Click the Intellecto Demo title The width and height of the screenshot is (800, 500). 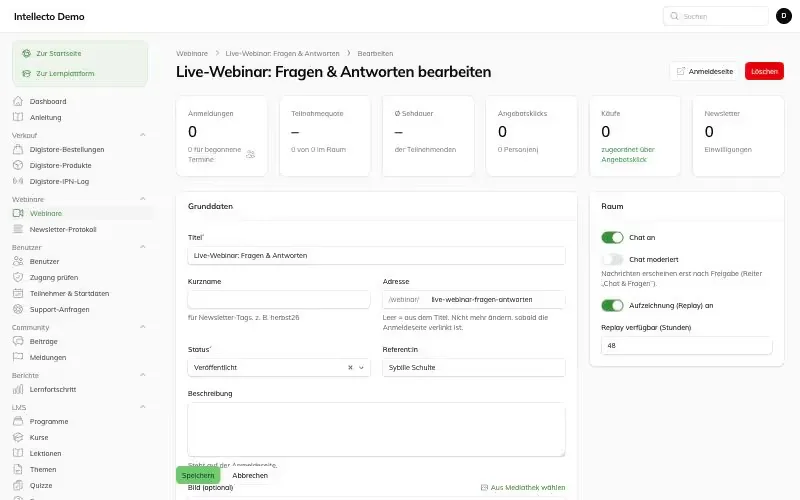[x=49, y=16]
